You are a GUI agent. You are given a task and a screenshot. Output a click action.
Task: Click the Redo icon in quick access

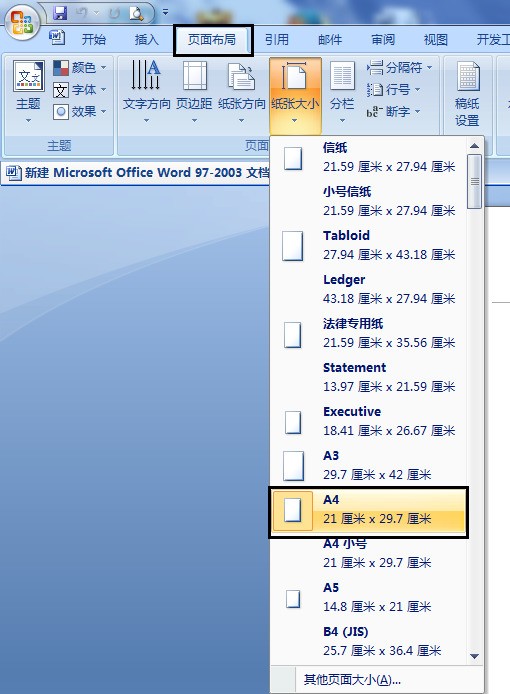[115, 13]
